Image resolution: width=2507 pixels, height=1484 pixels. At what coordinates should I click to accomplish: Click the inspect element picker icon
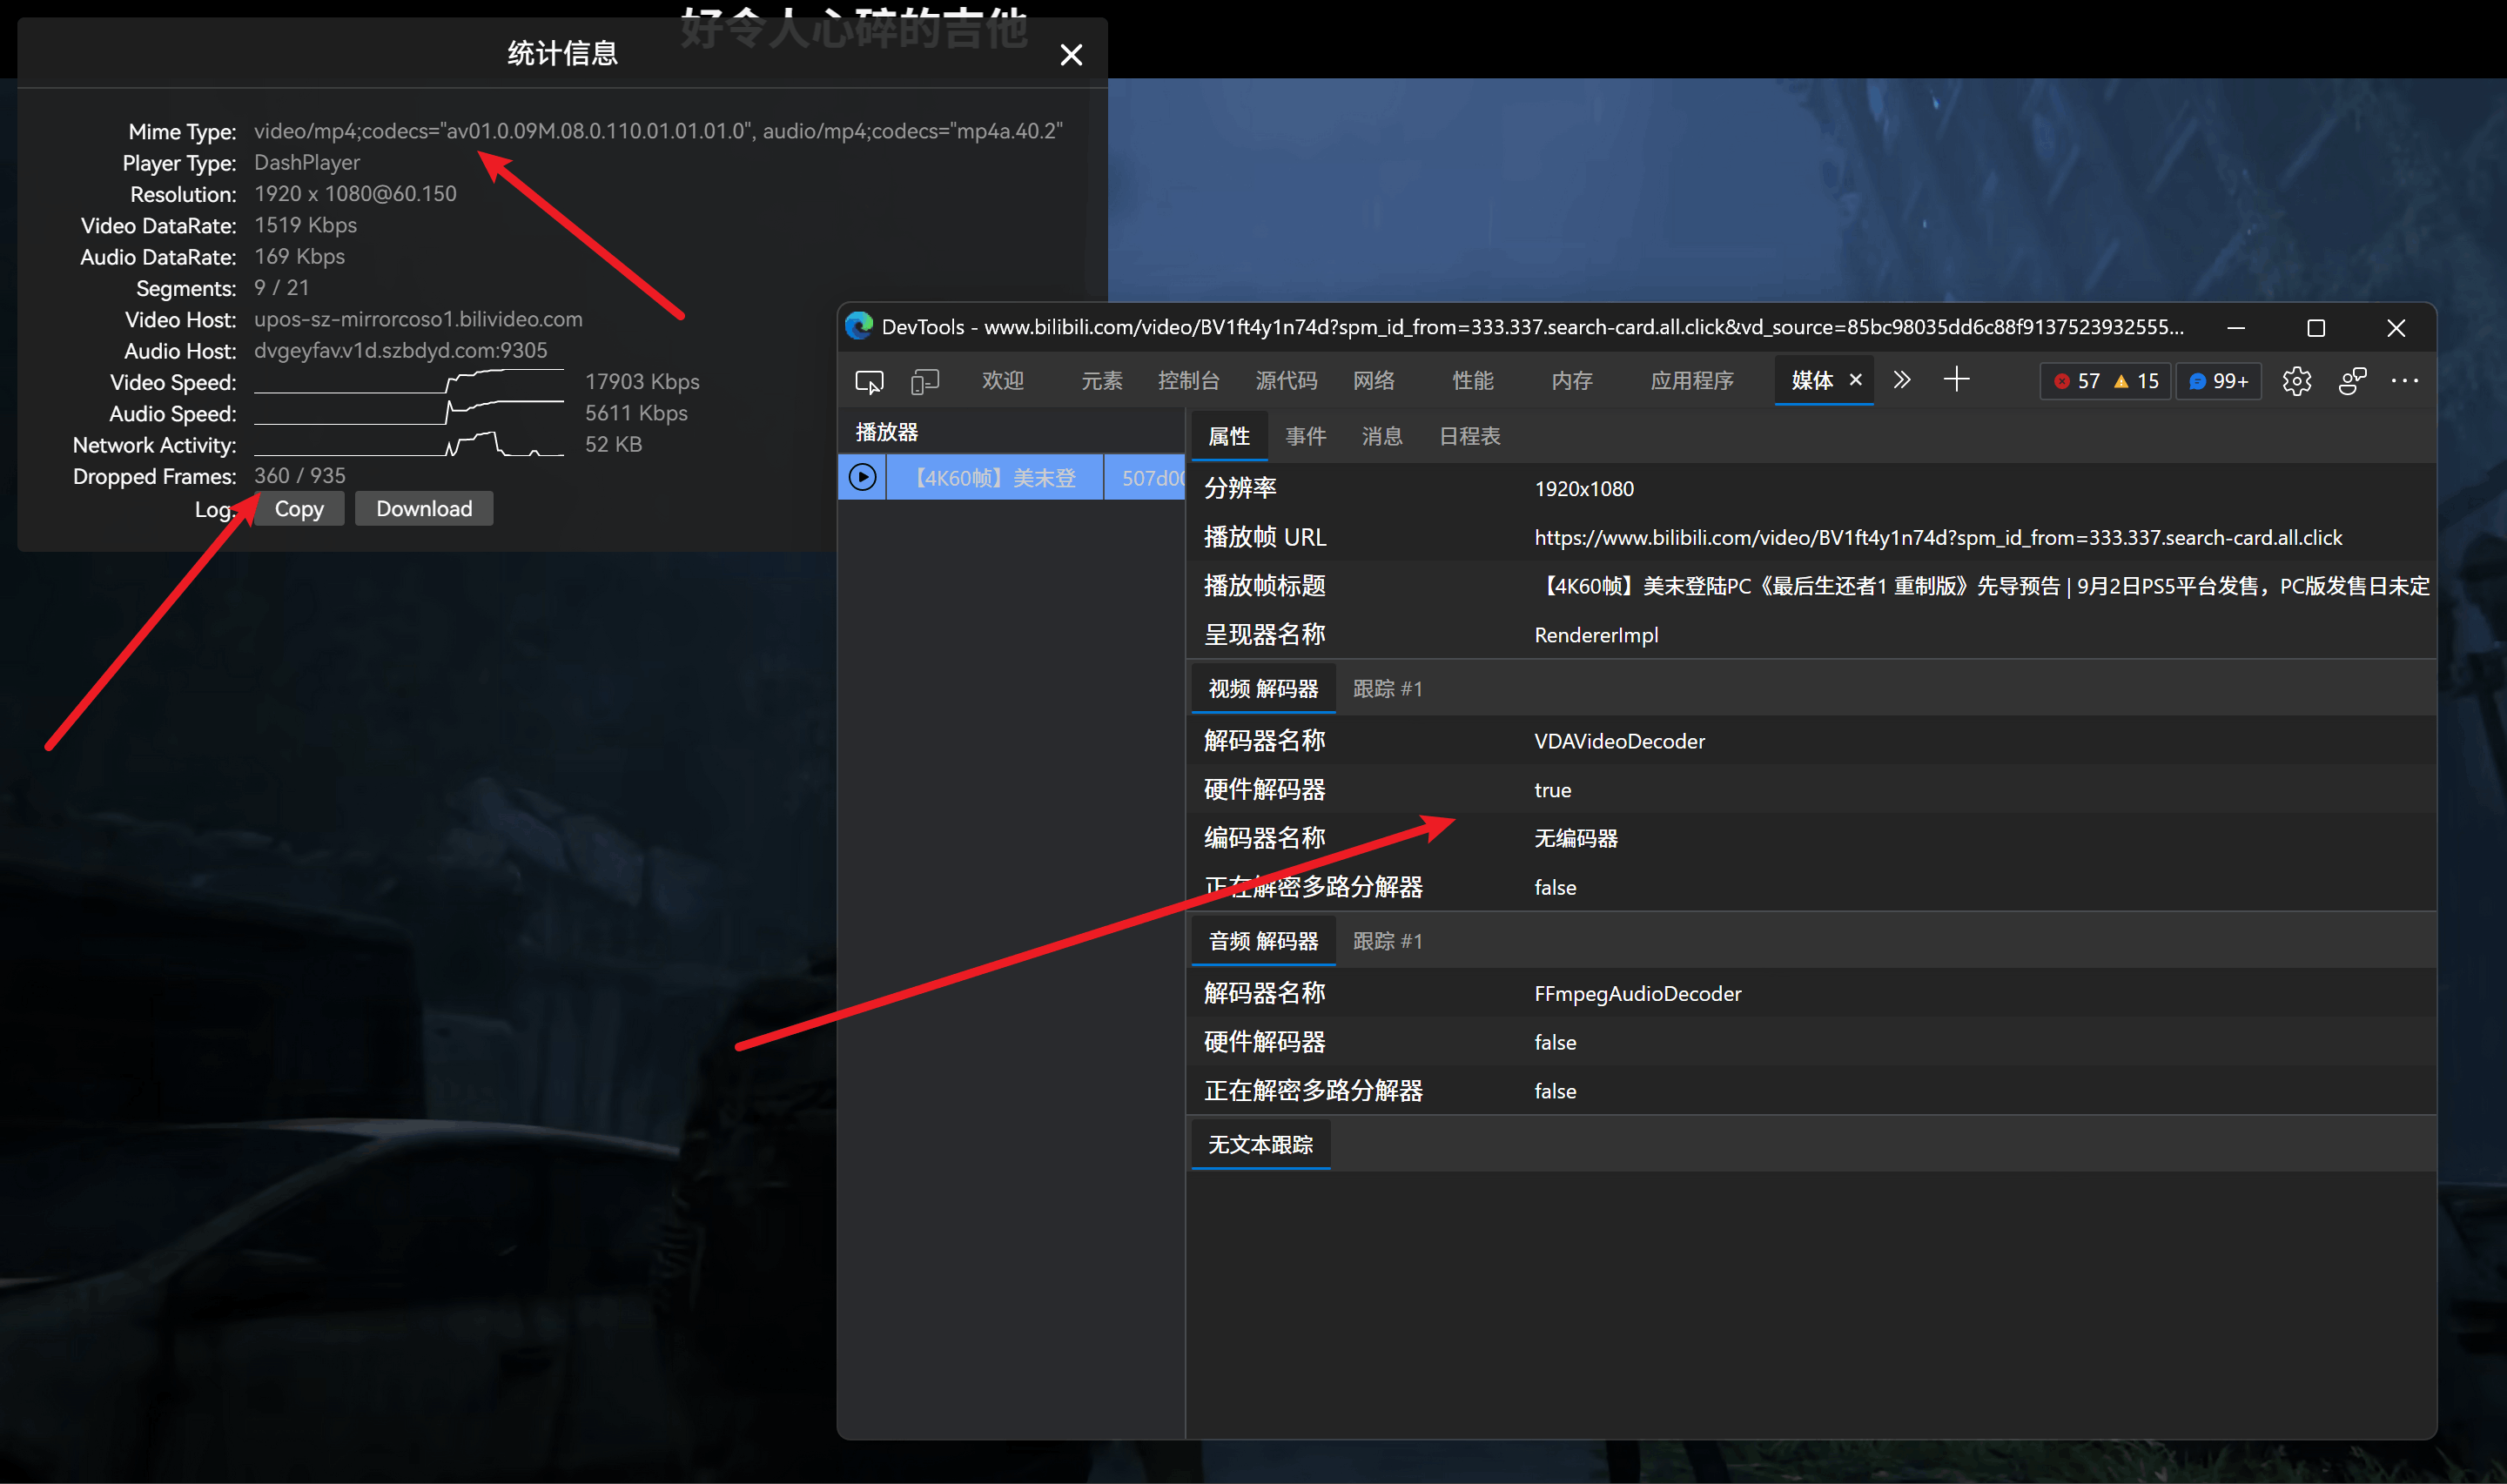(x=869, y=381)
